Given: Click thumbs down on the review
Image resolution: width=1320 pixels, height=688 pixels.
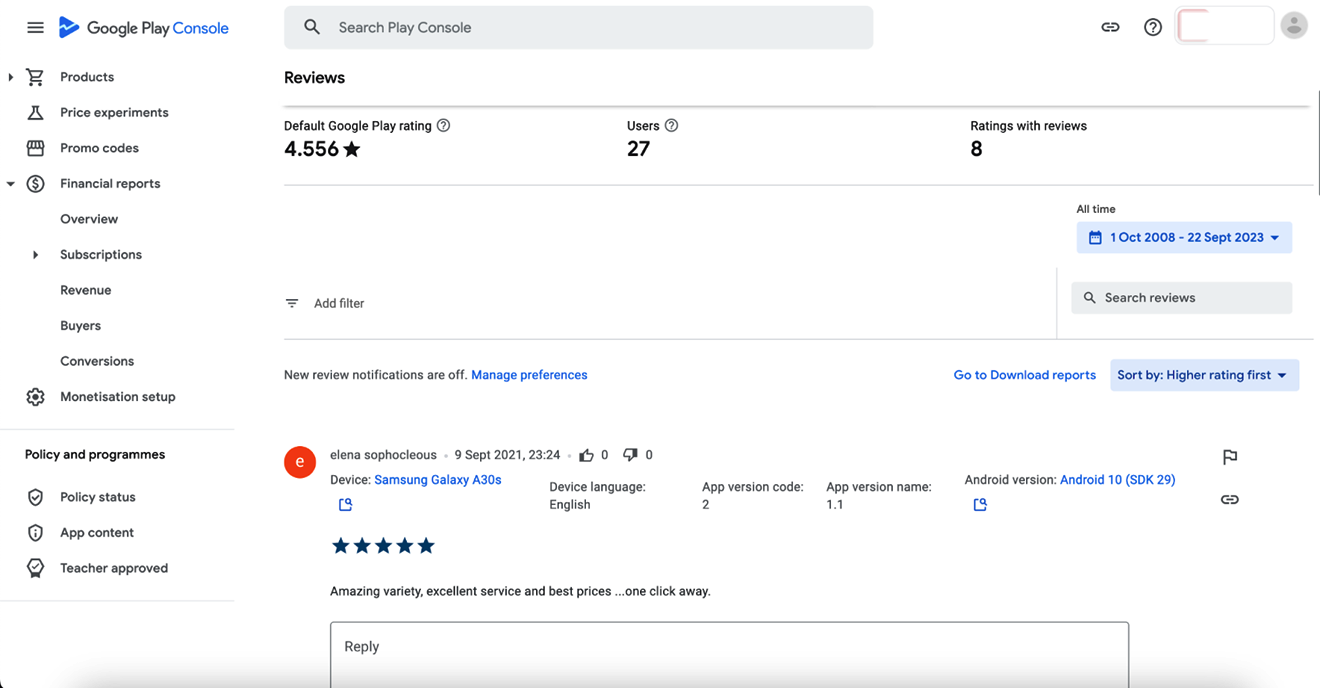Looking at the screenshot, I should point(630,455).
